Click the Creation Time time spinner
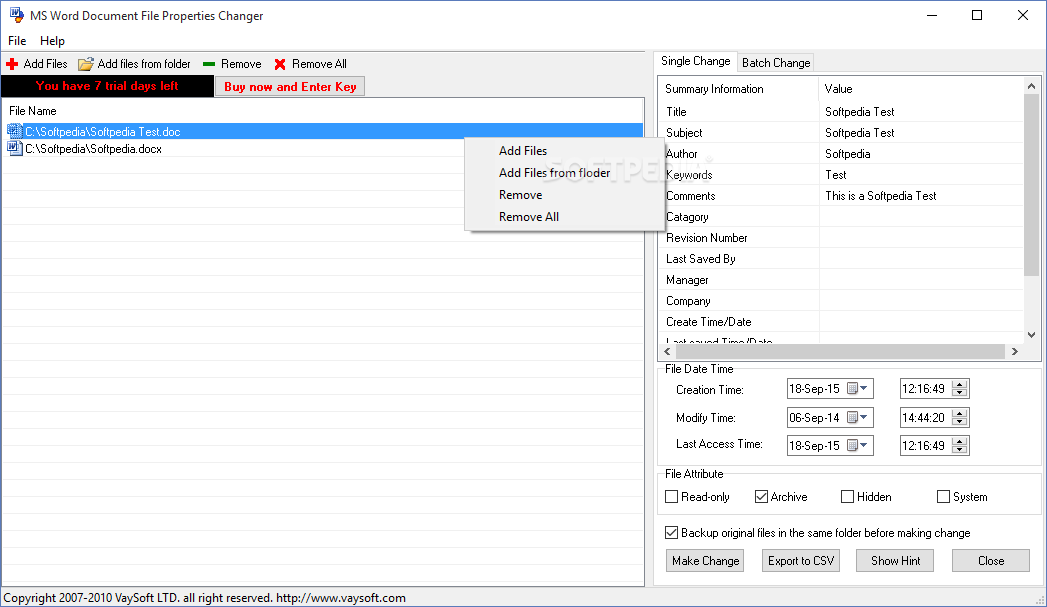The width and height of the screenshot is (1047, 607). click(960, 389)
